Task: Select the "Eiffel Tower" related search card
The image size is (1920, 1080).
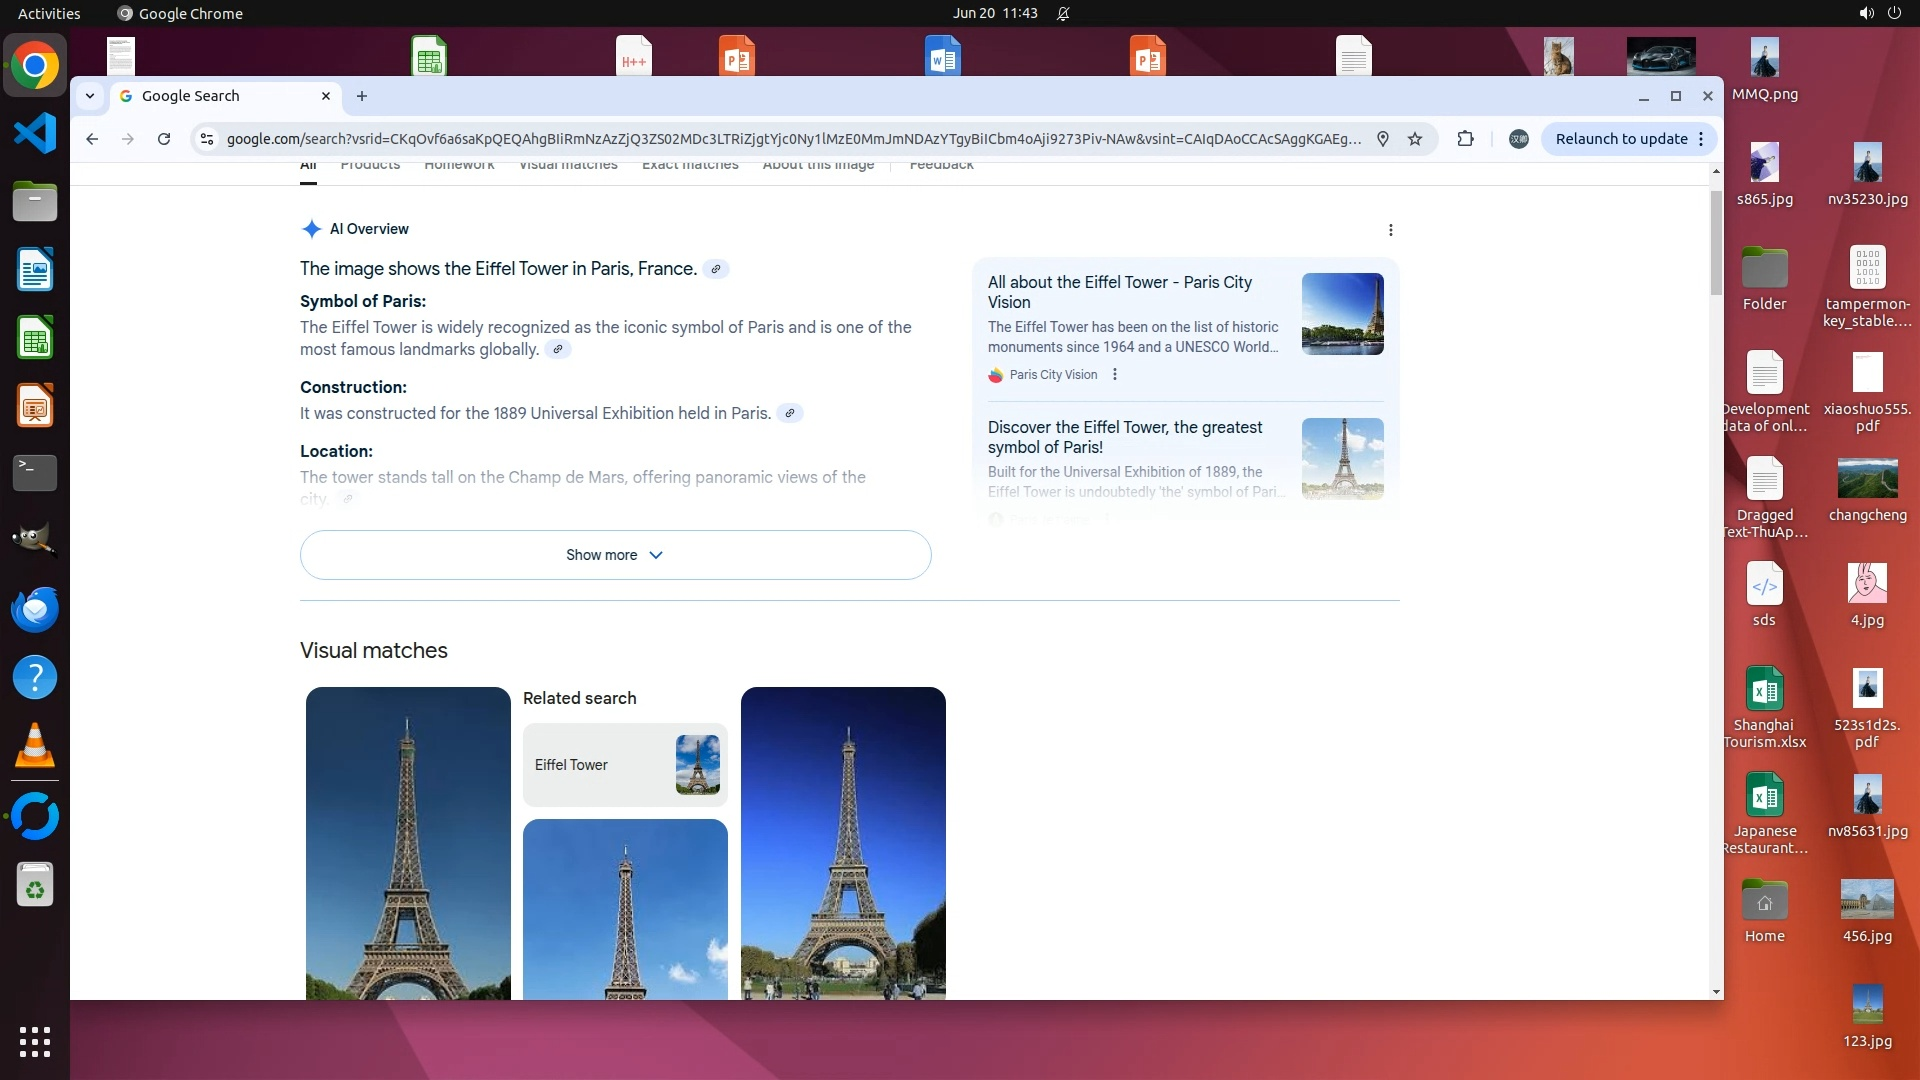Action: [625, 765]
